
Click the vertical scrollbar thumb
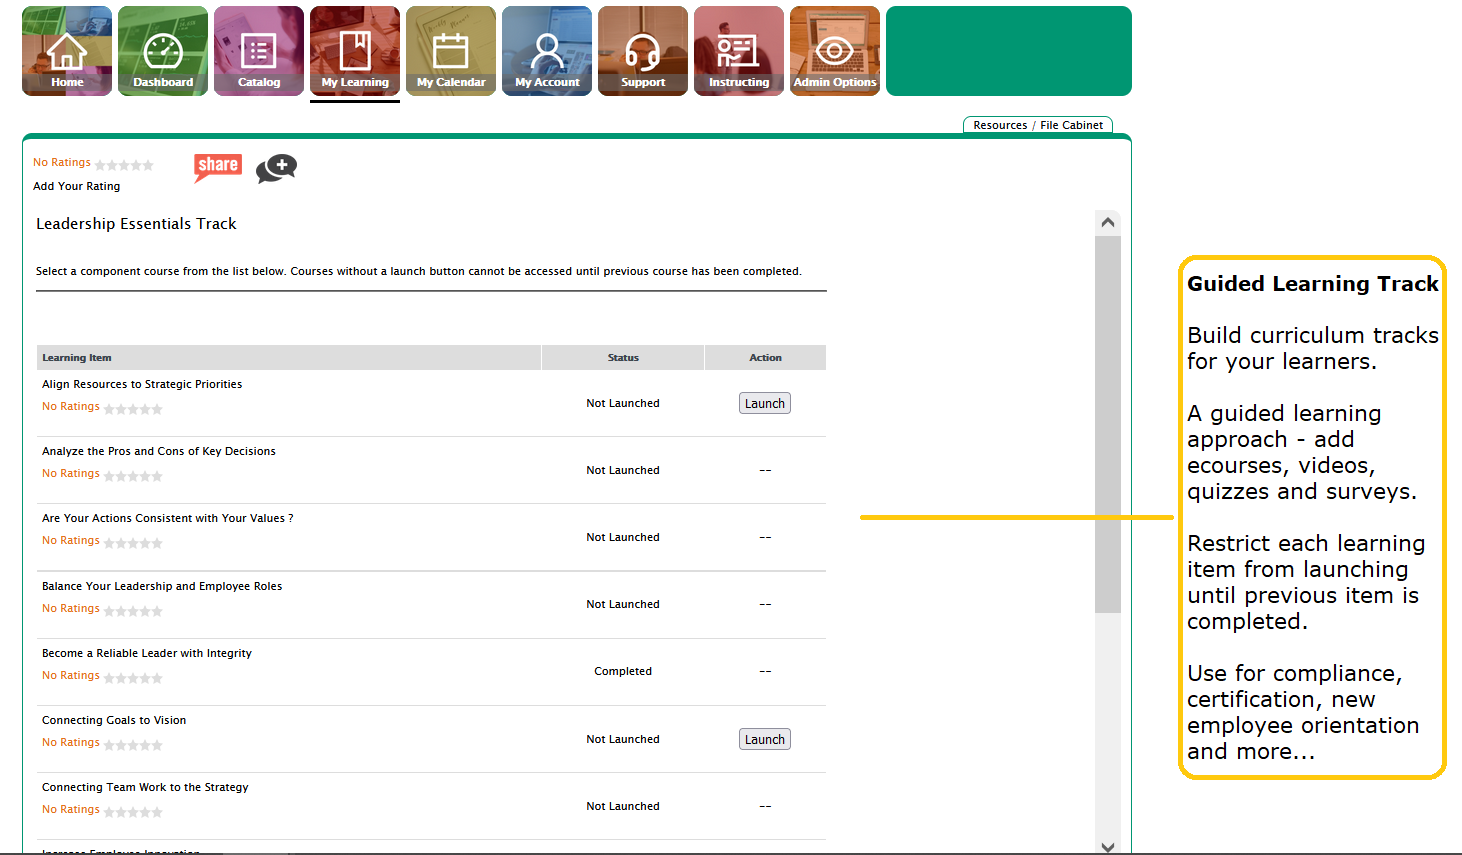(x=1108, y=424)
